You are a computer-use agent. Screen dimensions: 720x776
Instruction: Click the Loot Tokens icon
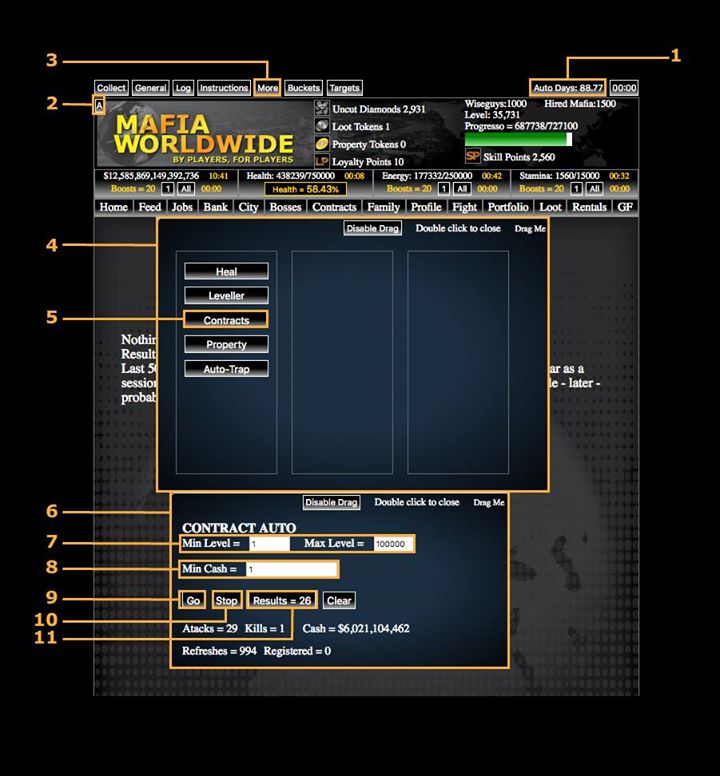coord(322,126)
